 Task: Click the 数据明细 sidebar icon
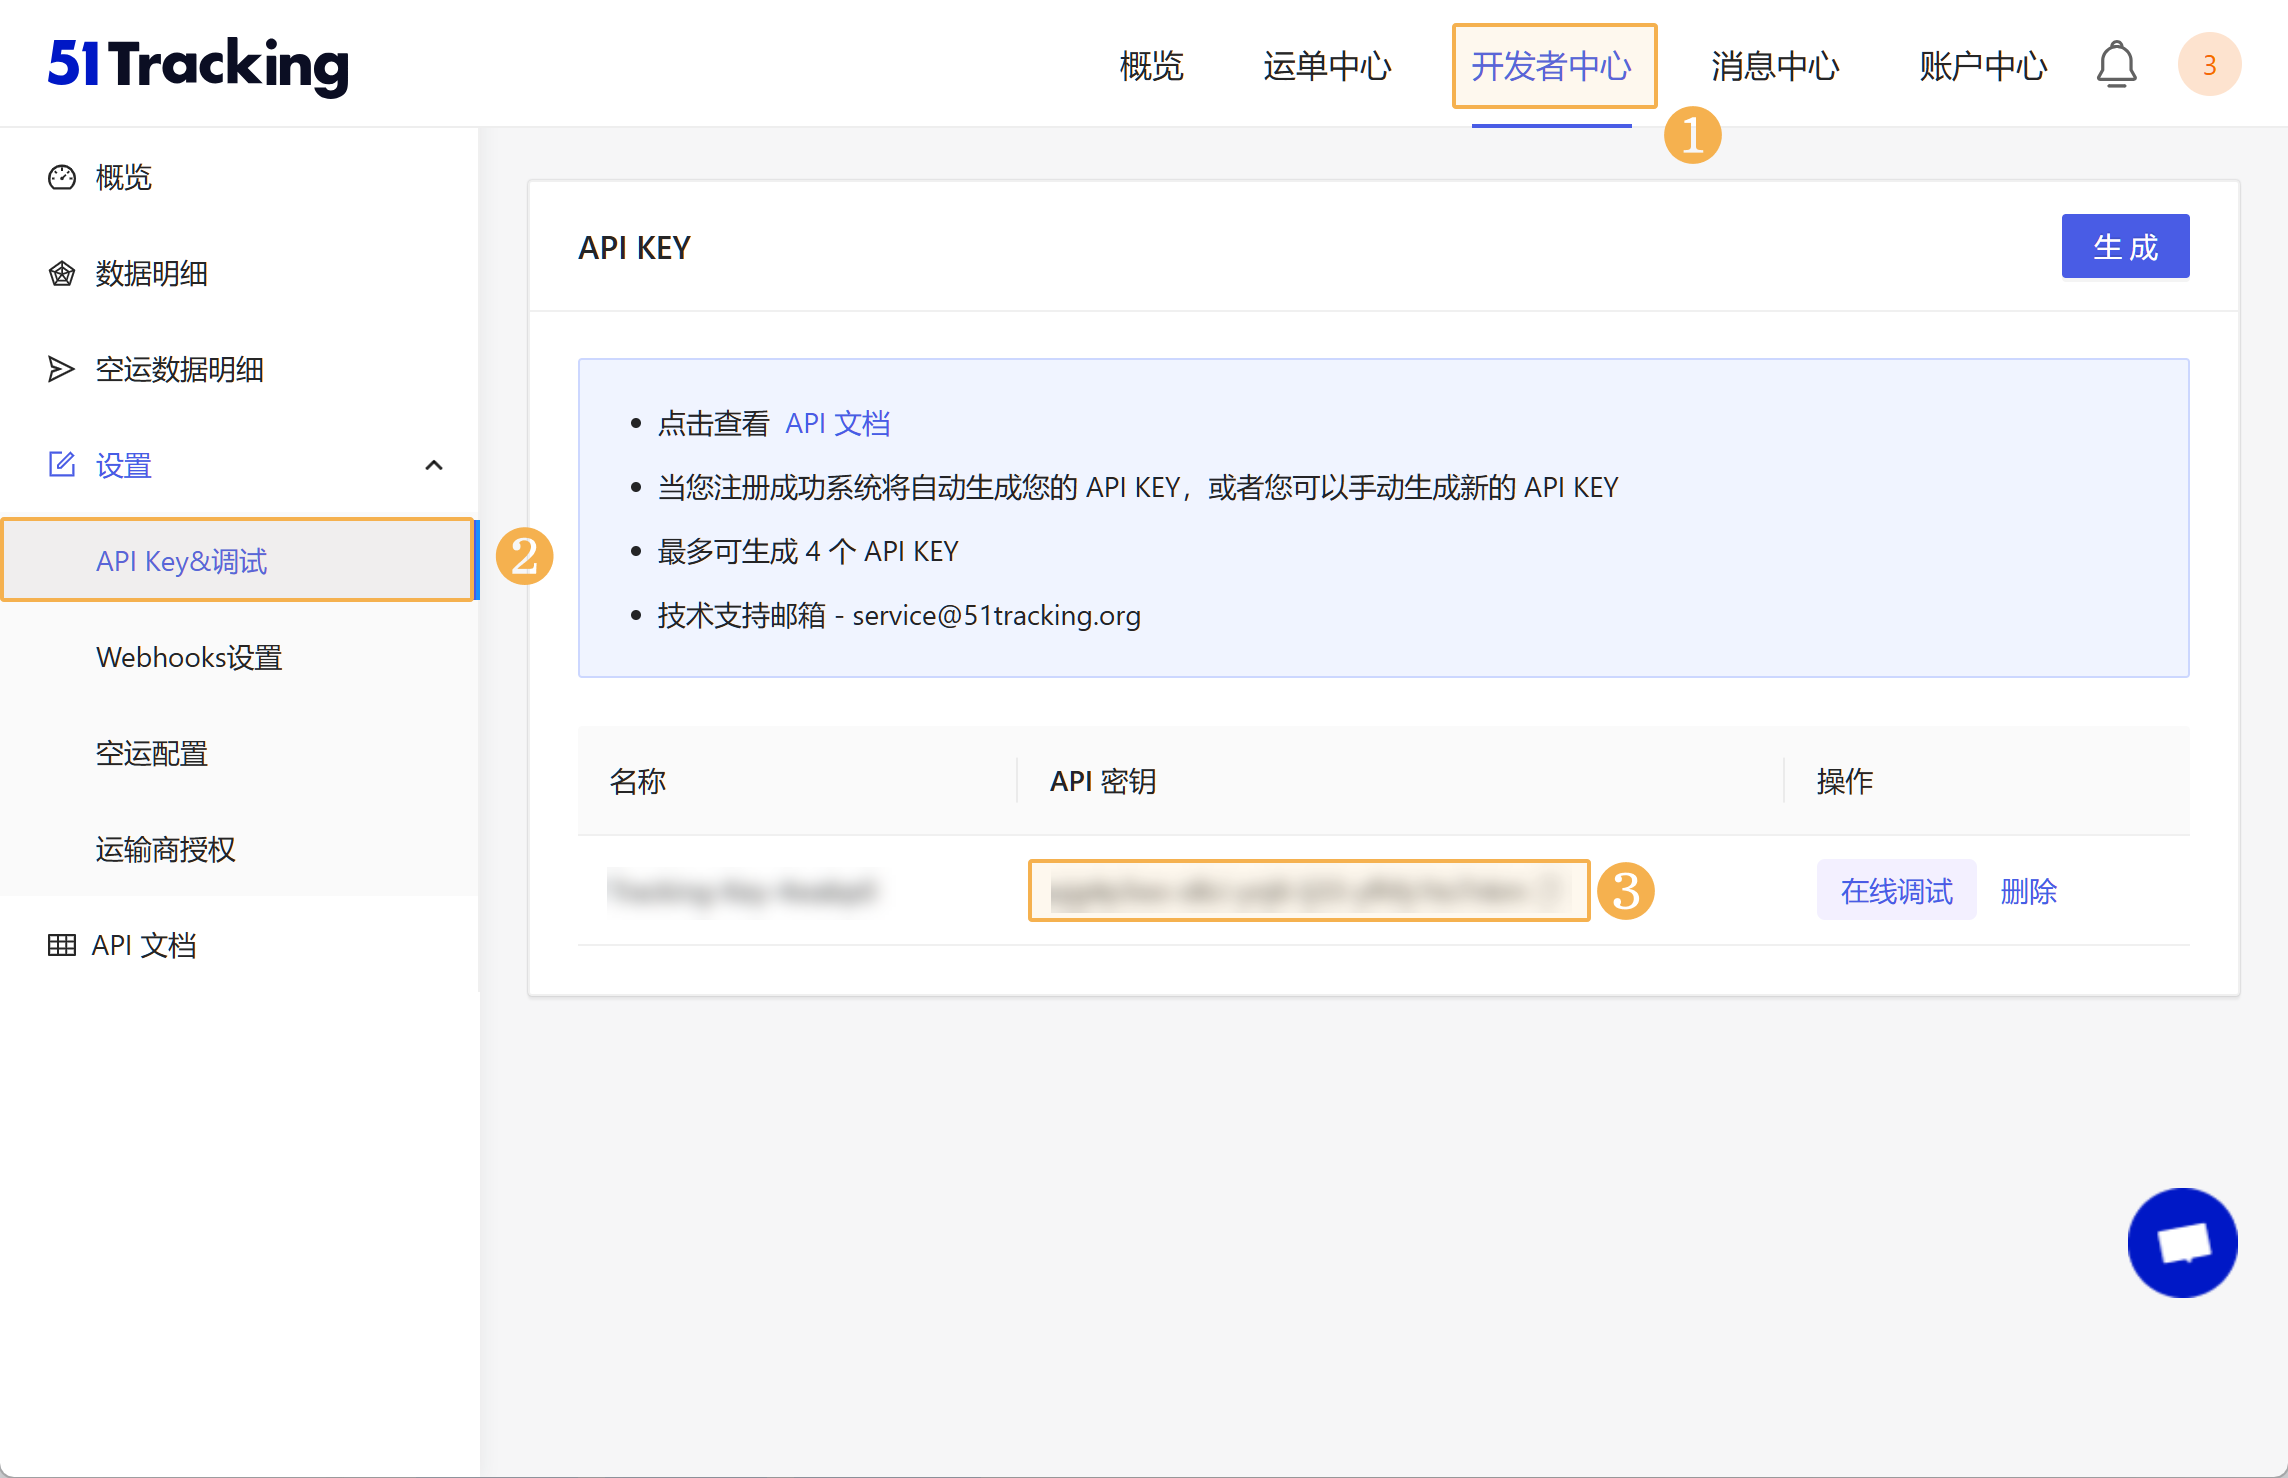click(x=62, y=273)
